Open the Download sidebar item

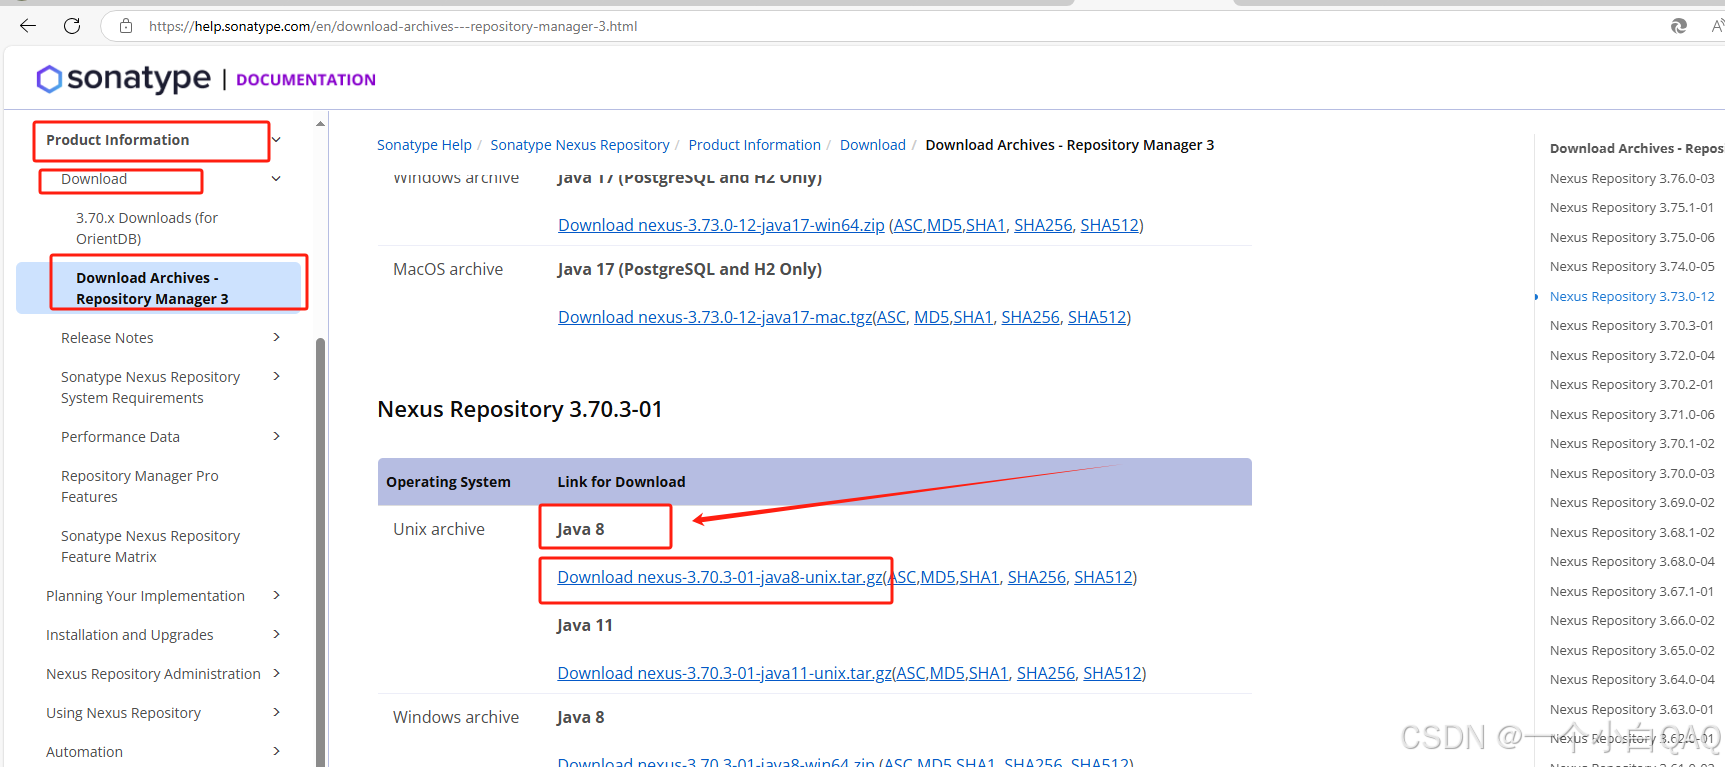click(x=94, y=179)
